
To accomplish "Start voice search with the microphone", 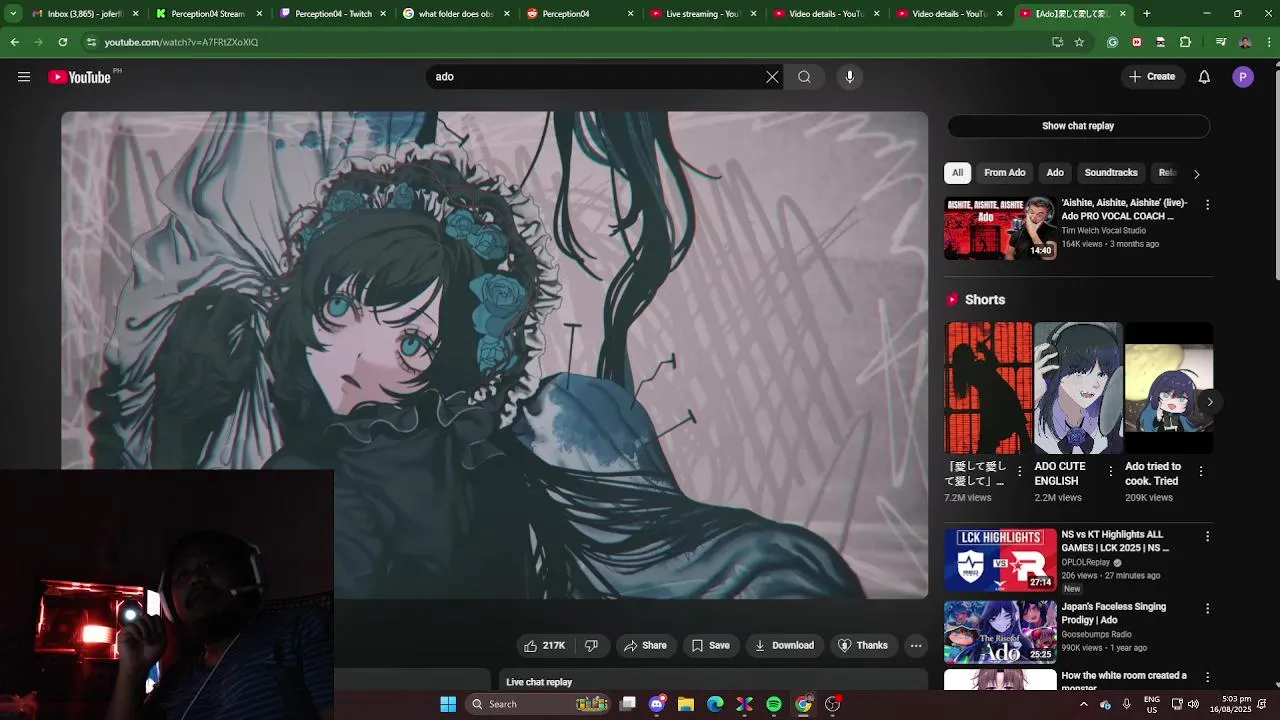I will (x=850, y=77).
